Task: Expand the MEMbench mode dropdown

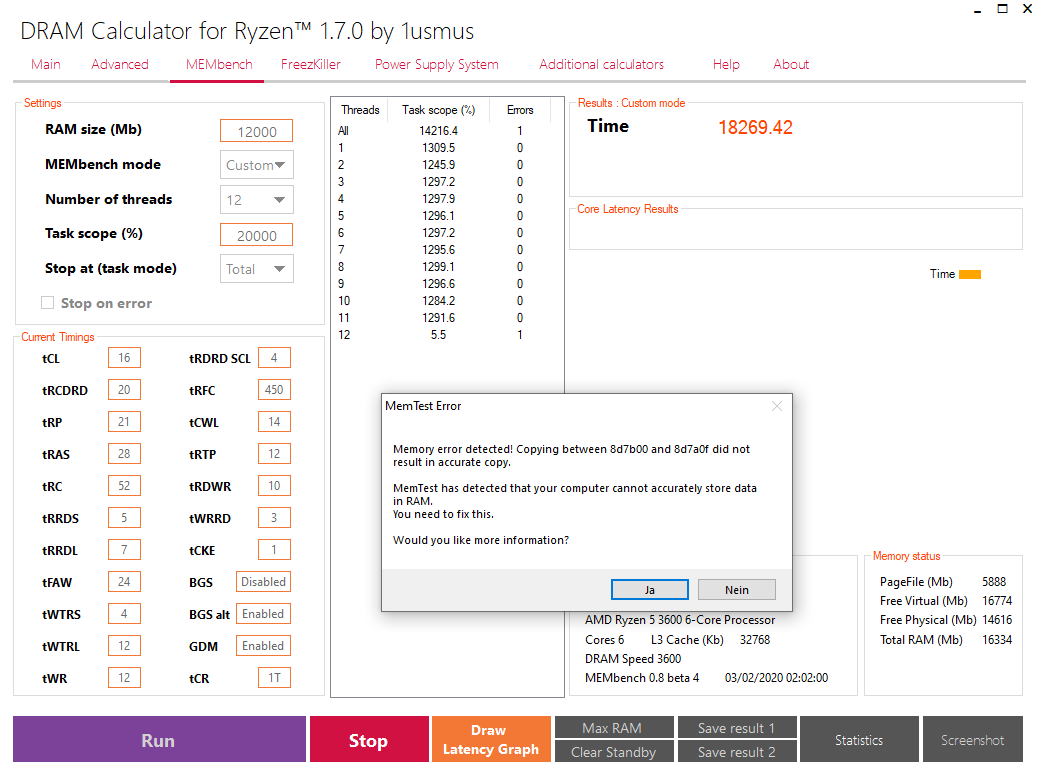Action: (x=257, y=165)
